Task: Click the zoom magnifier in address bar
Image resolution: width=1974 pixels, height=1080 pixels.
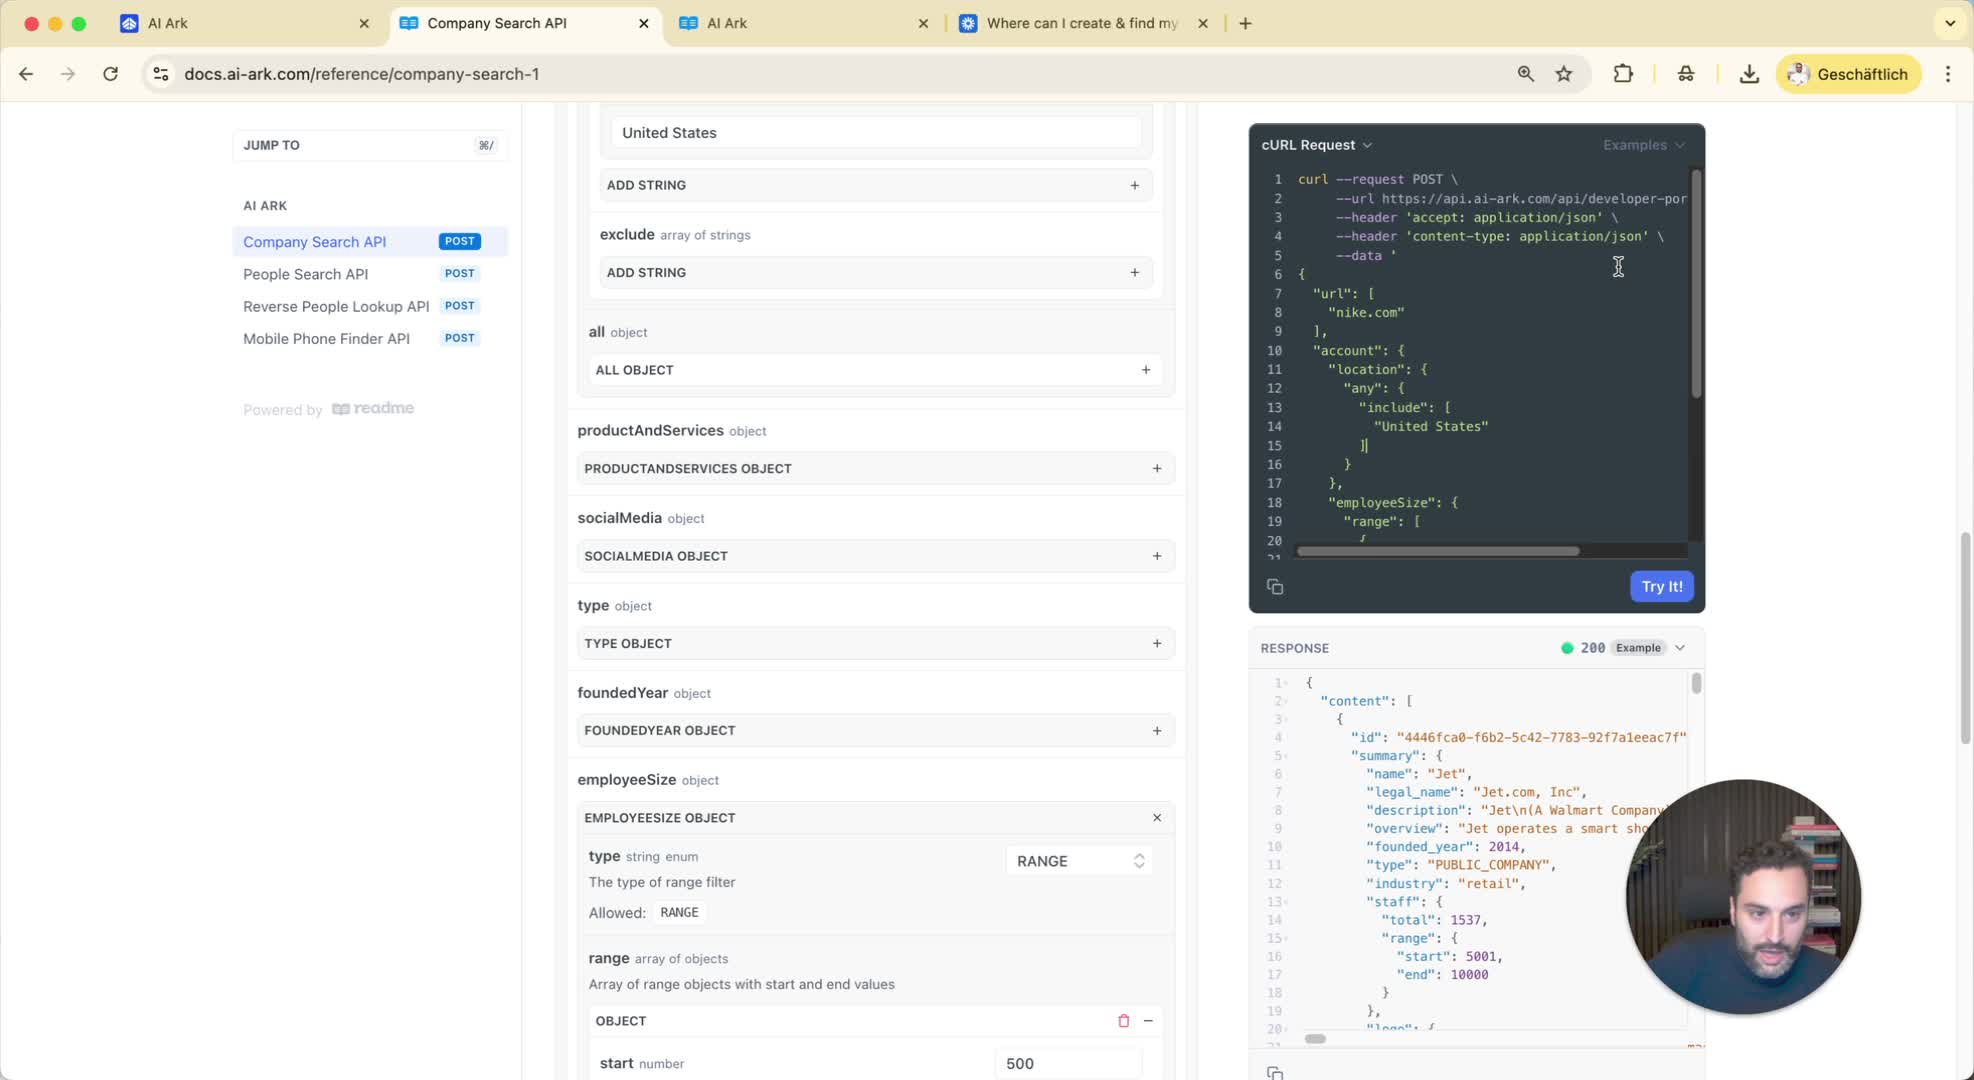Action: click(x=1525, y=74)
